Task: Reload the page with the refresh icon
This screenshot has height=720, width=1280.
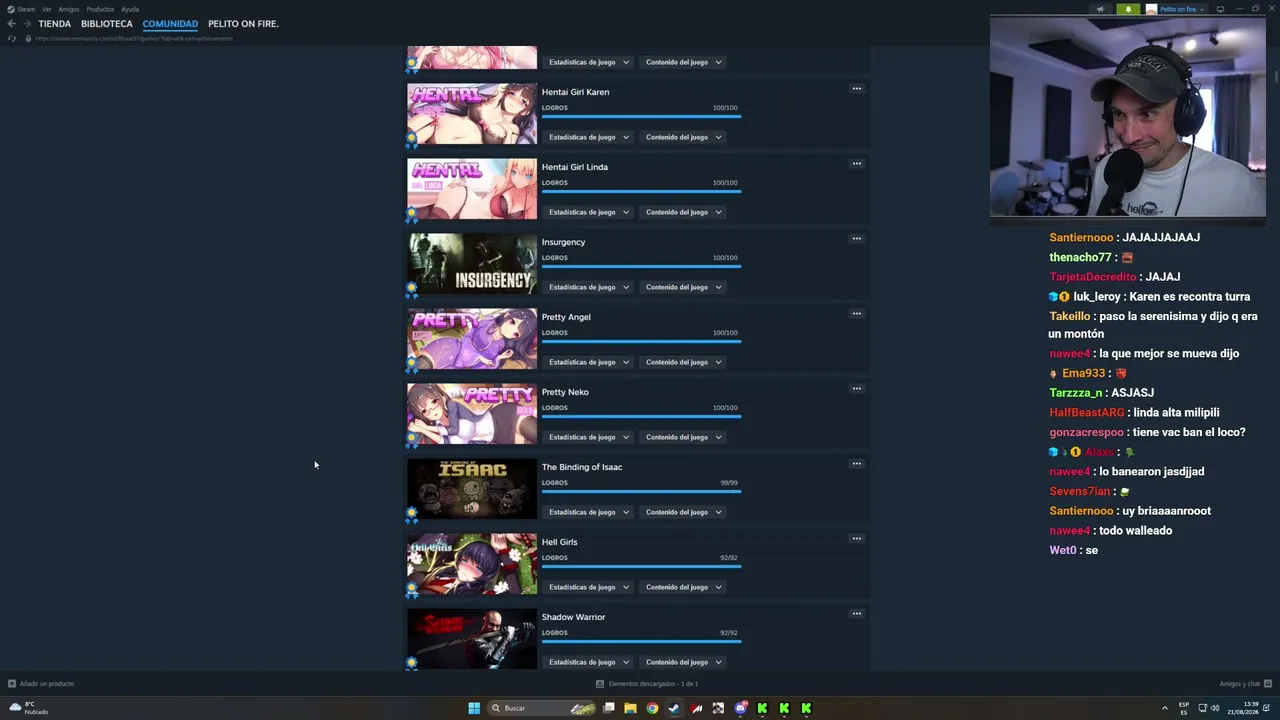Action: 12,38
